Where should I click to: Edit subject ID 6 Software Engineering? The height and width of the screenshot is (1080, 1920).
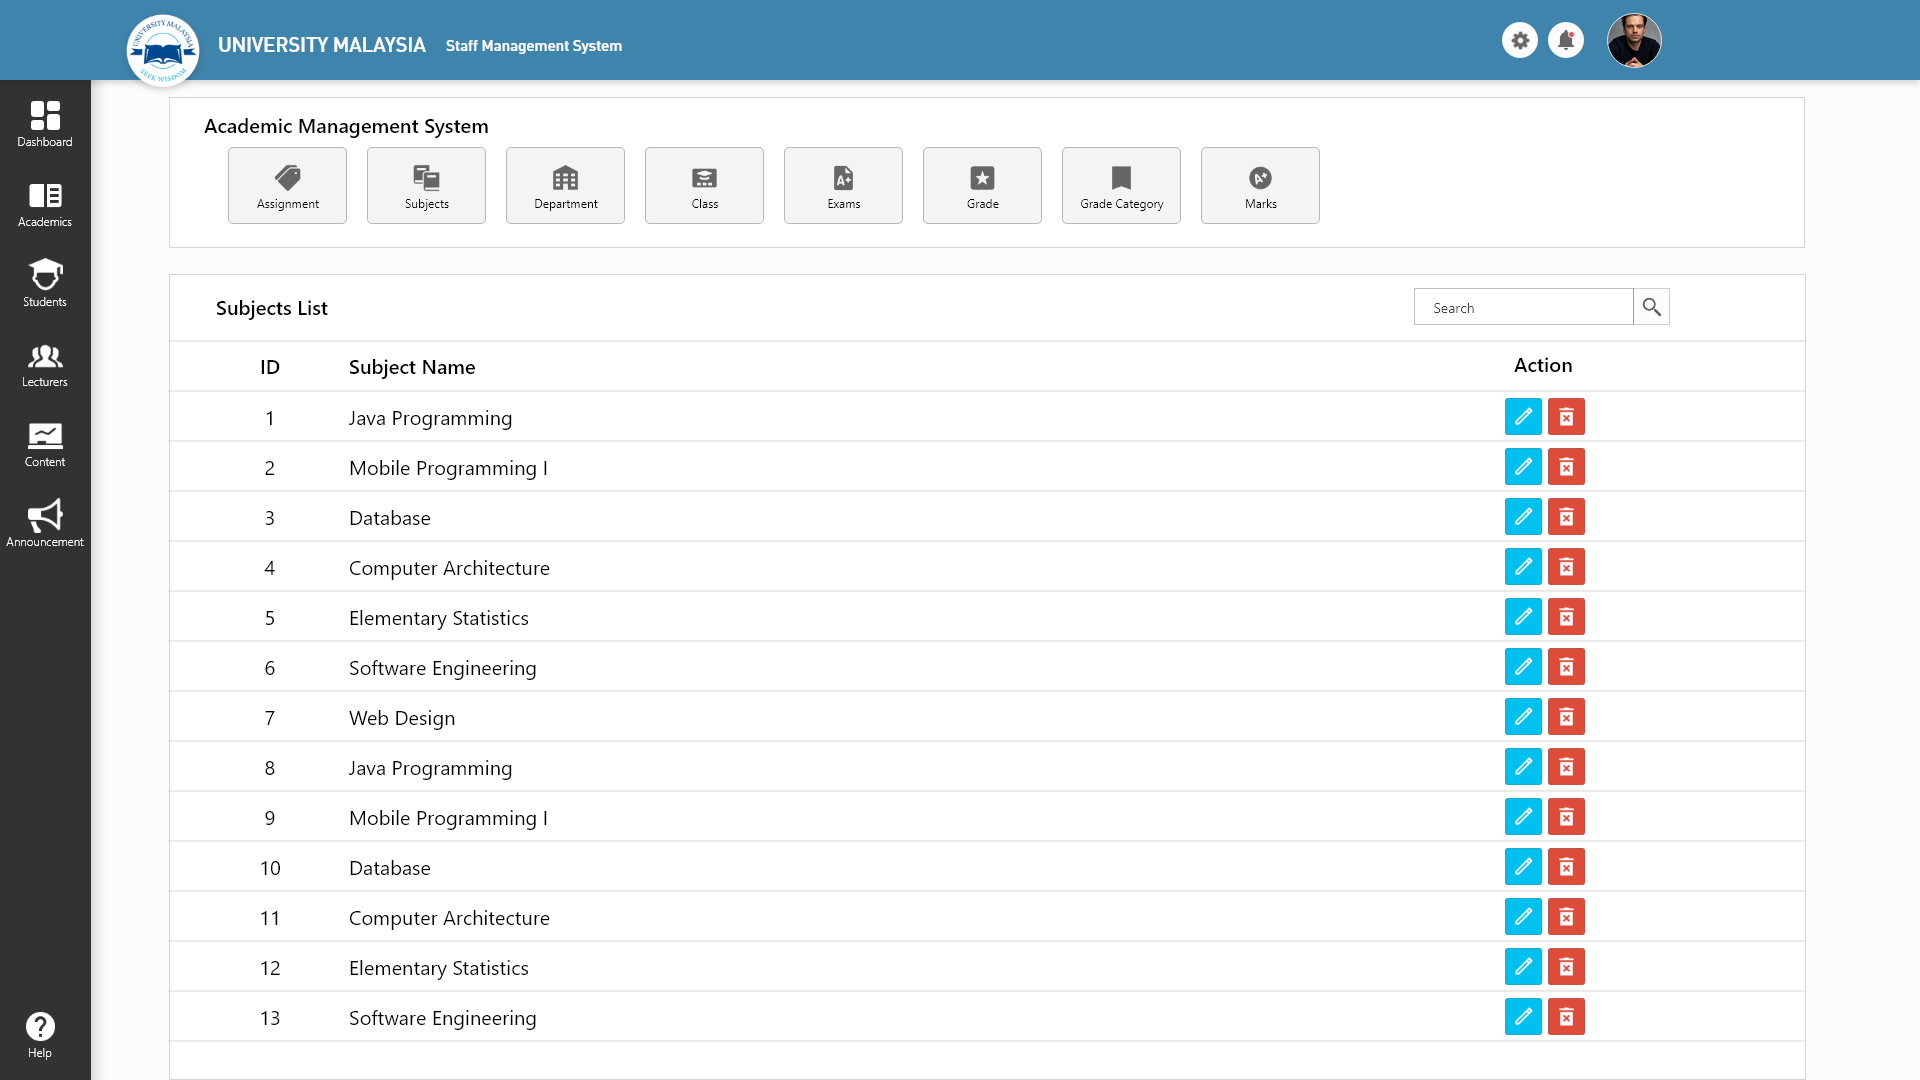click(x=1523, y=667)
